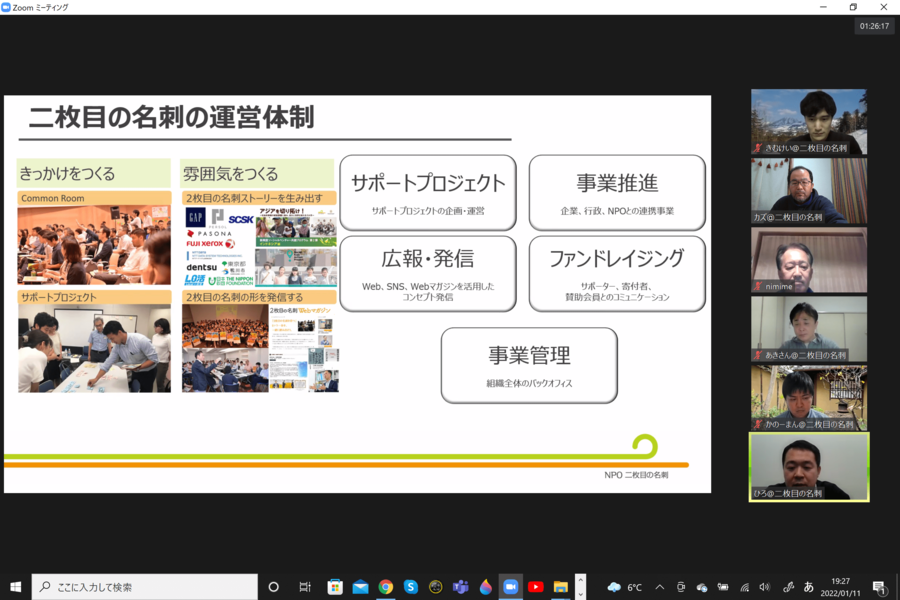This screenshot has height=600, width=900.
Task: Open the notification center icon
Action: [879, 587]
